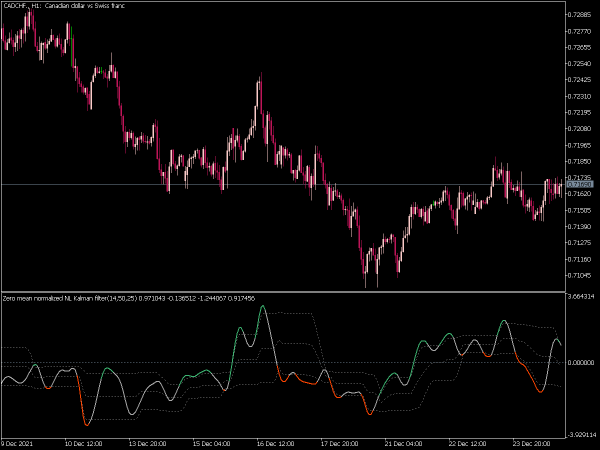Select the 9 Dec 2021 date label
Viewport: 600px width, 450px height.
[x=17, y=444]
